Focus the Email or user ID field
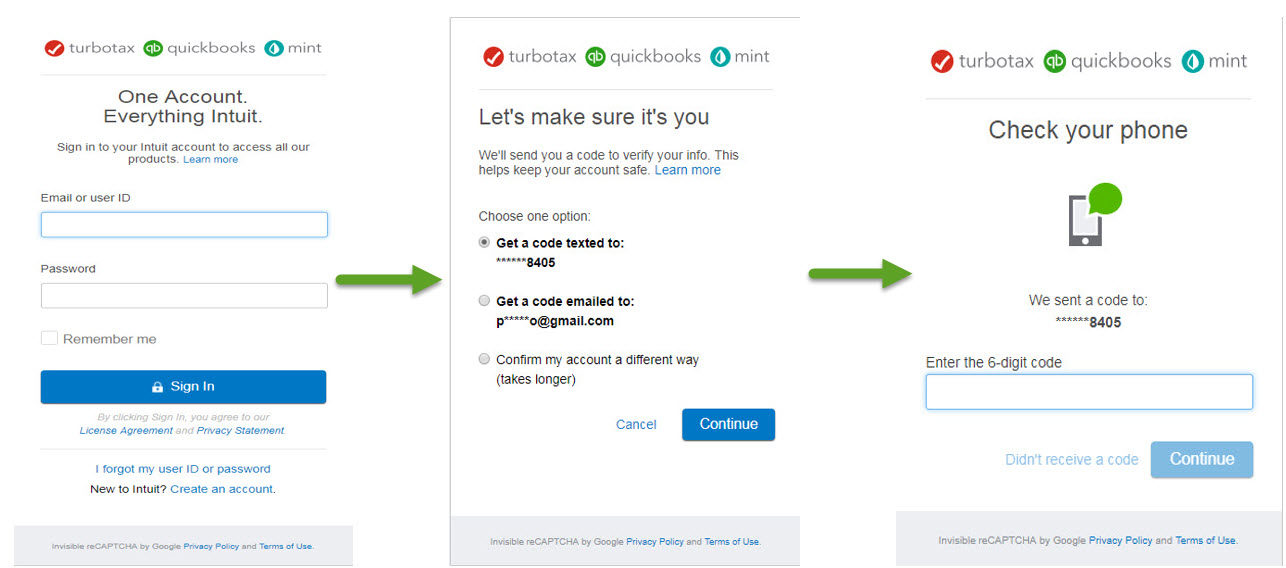Viewport: 1286px width, 568px height. [x=184, y=225]
